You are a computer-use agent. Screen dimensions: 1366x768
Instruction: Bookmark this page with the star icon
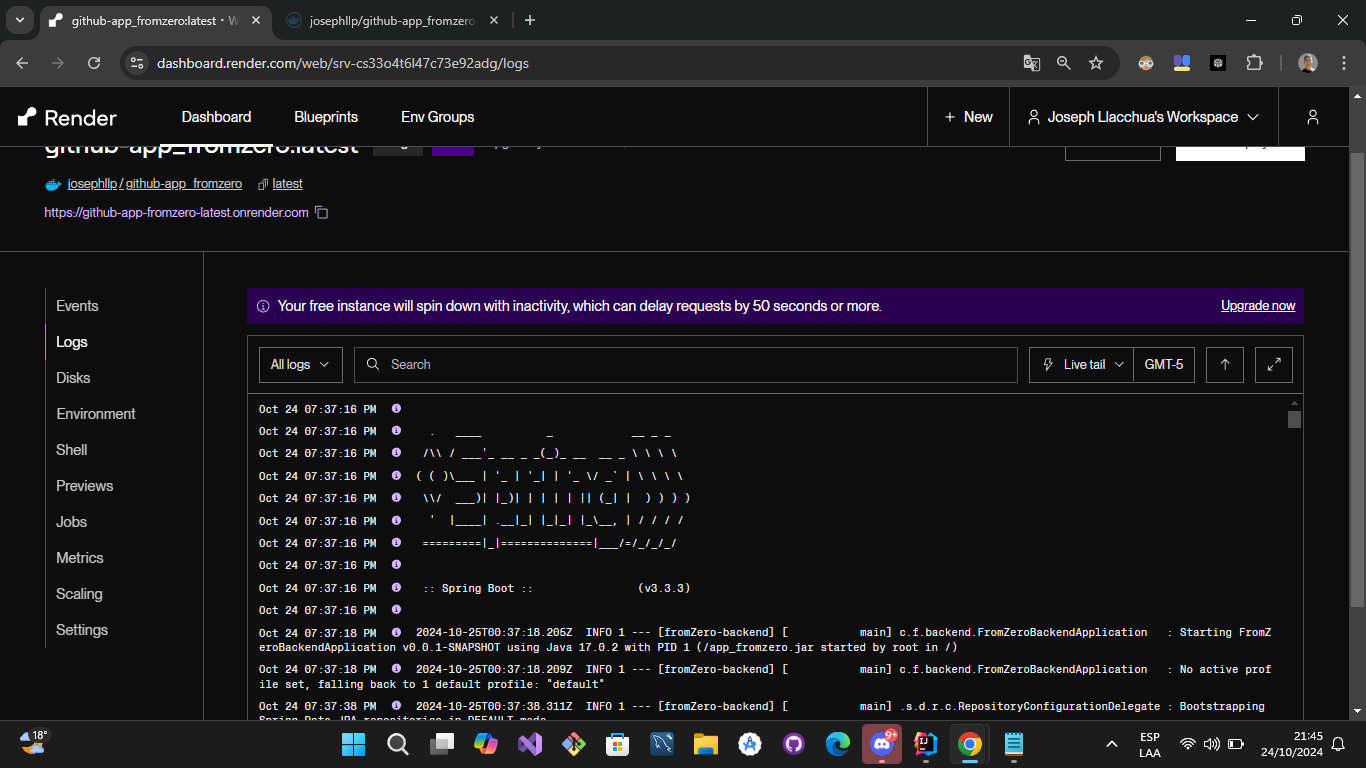pos(1096,63)
